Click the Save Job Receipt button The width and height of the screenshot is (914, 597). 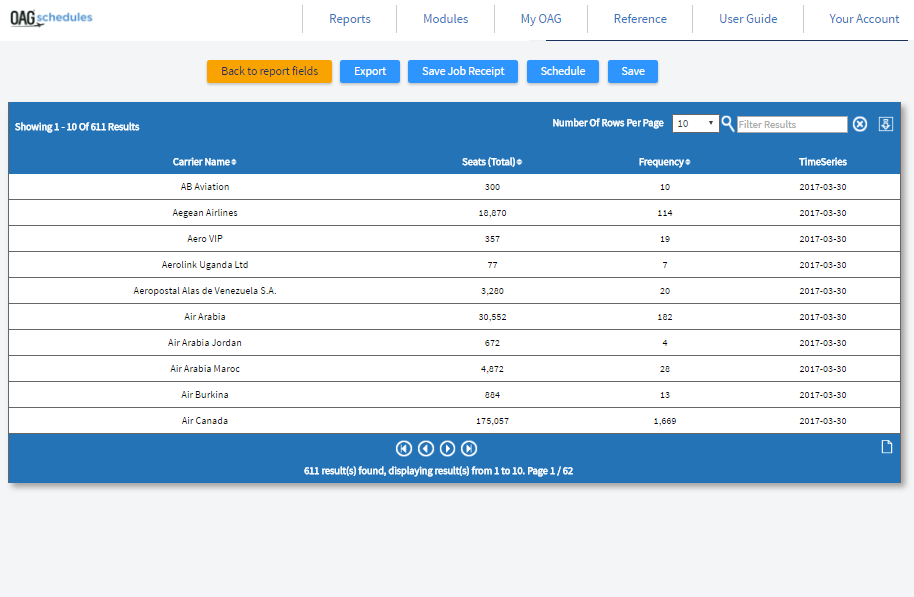point(463,71)
